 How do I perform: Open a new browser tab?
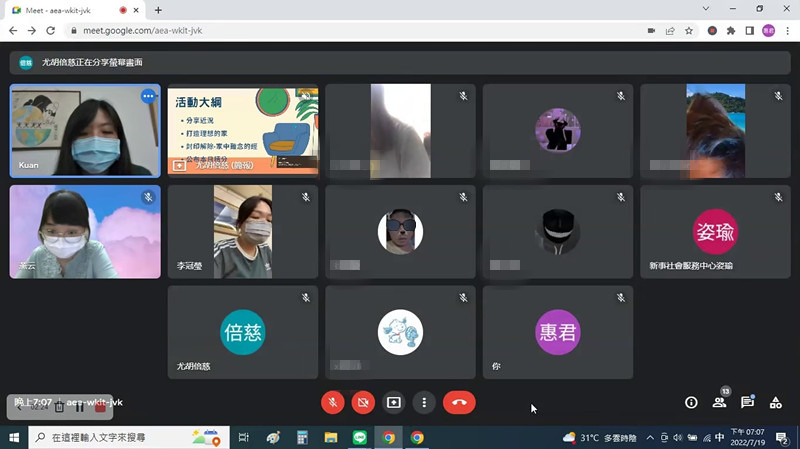coord(158,10)
